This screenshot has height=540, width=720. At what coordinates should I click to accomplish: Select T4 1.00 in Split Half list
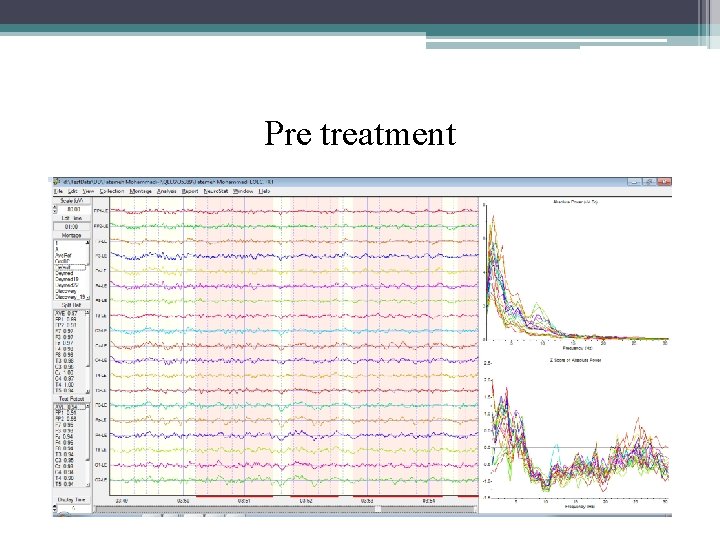click(64, 385)
